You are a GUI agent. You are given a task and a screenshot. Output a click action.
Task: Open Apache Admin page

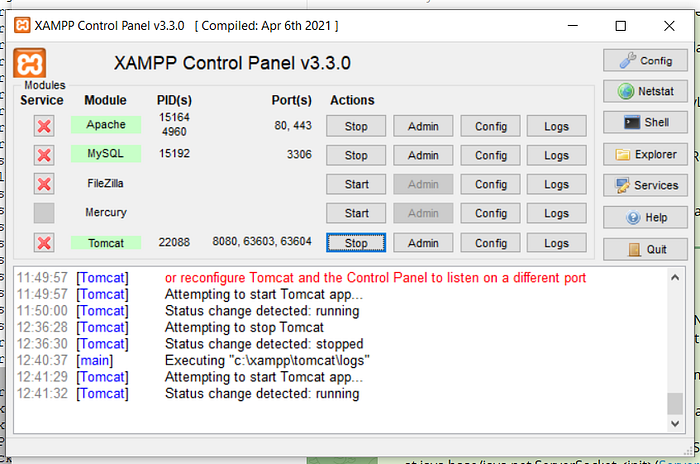[423, 126]
